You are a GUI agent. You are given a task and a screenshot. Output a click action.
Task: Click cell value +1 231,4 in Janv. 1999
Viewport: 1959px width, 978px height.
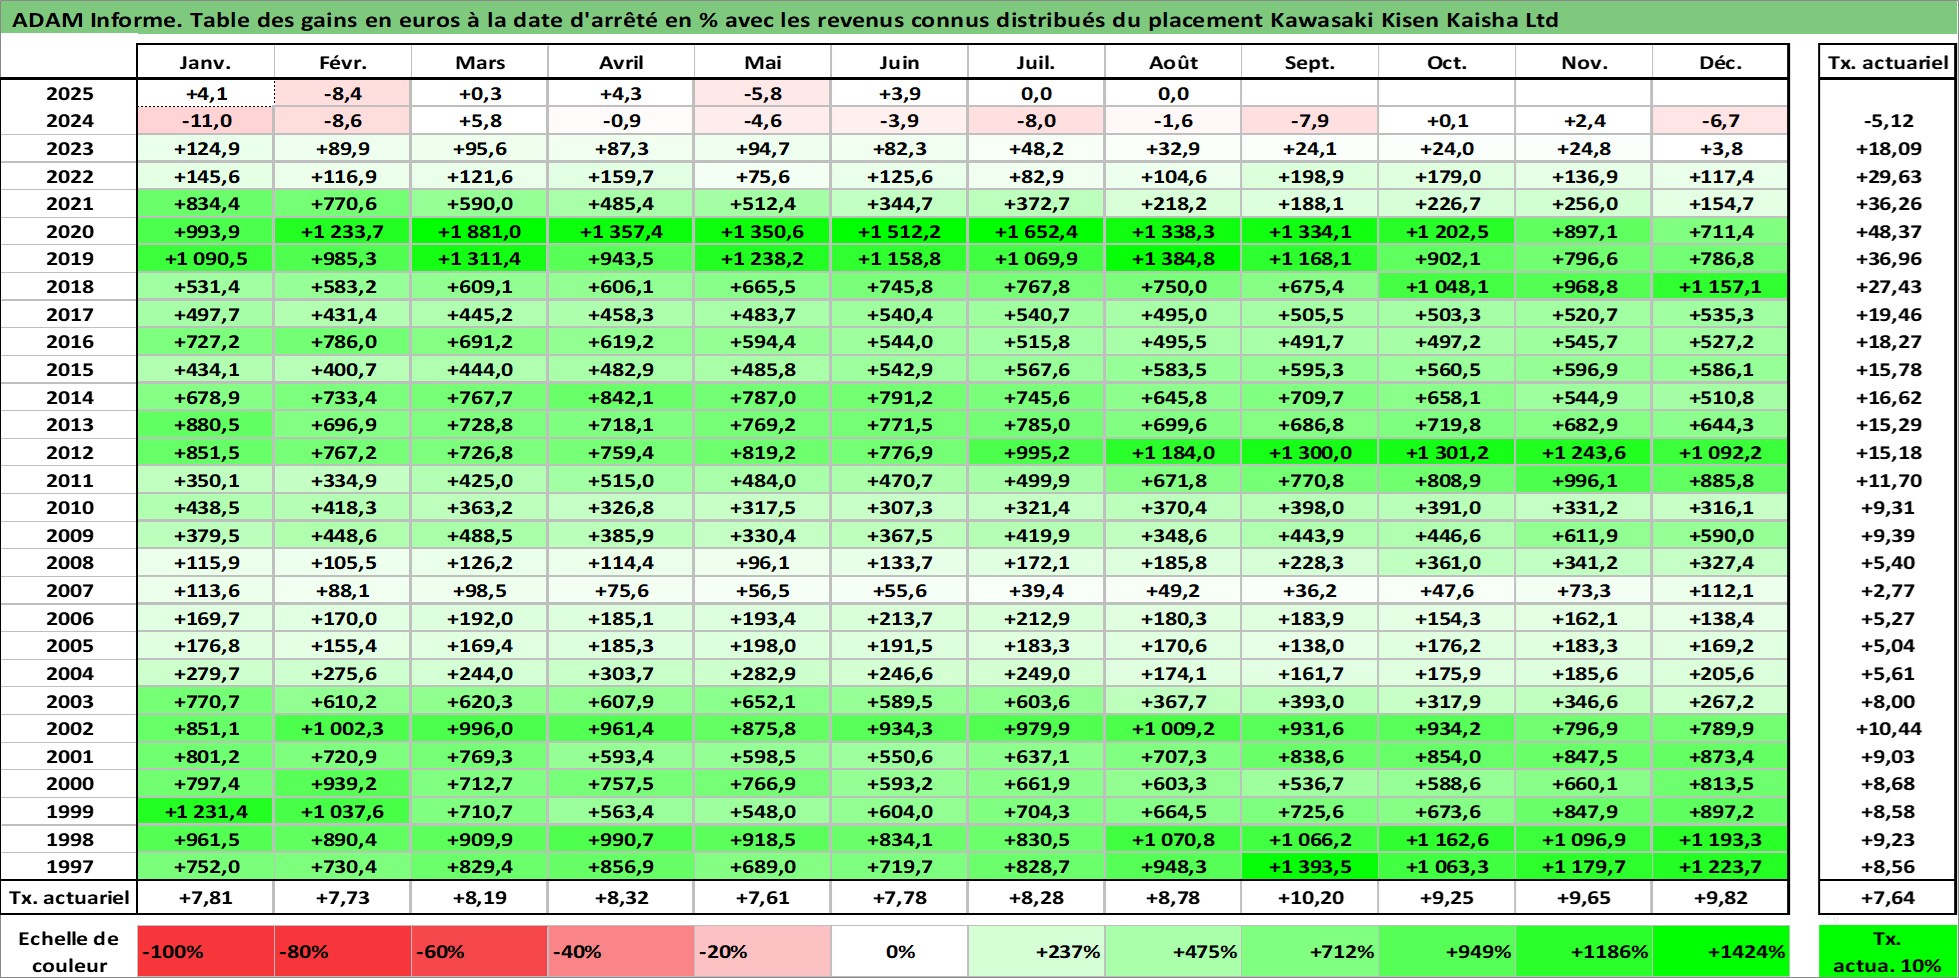tap(206, 812)
